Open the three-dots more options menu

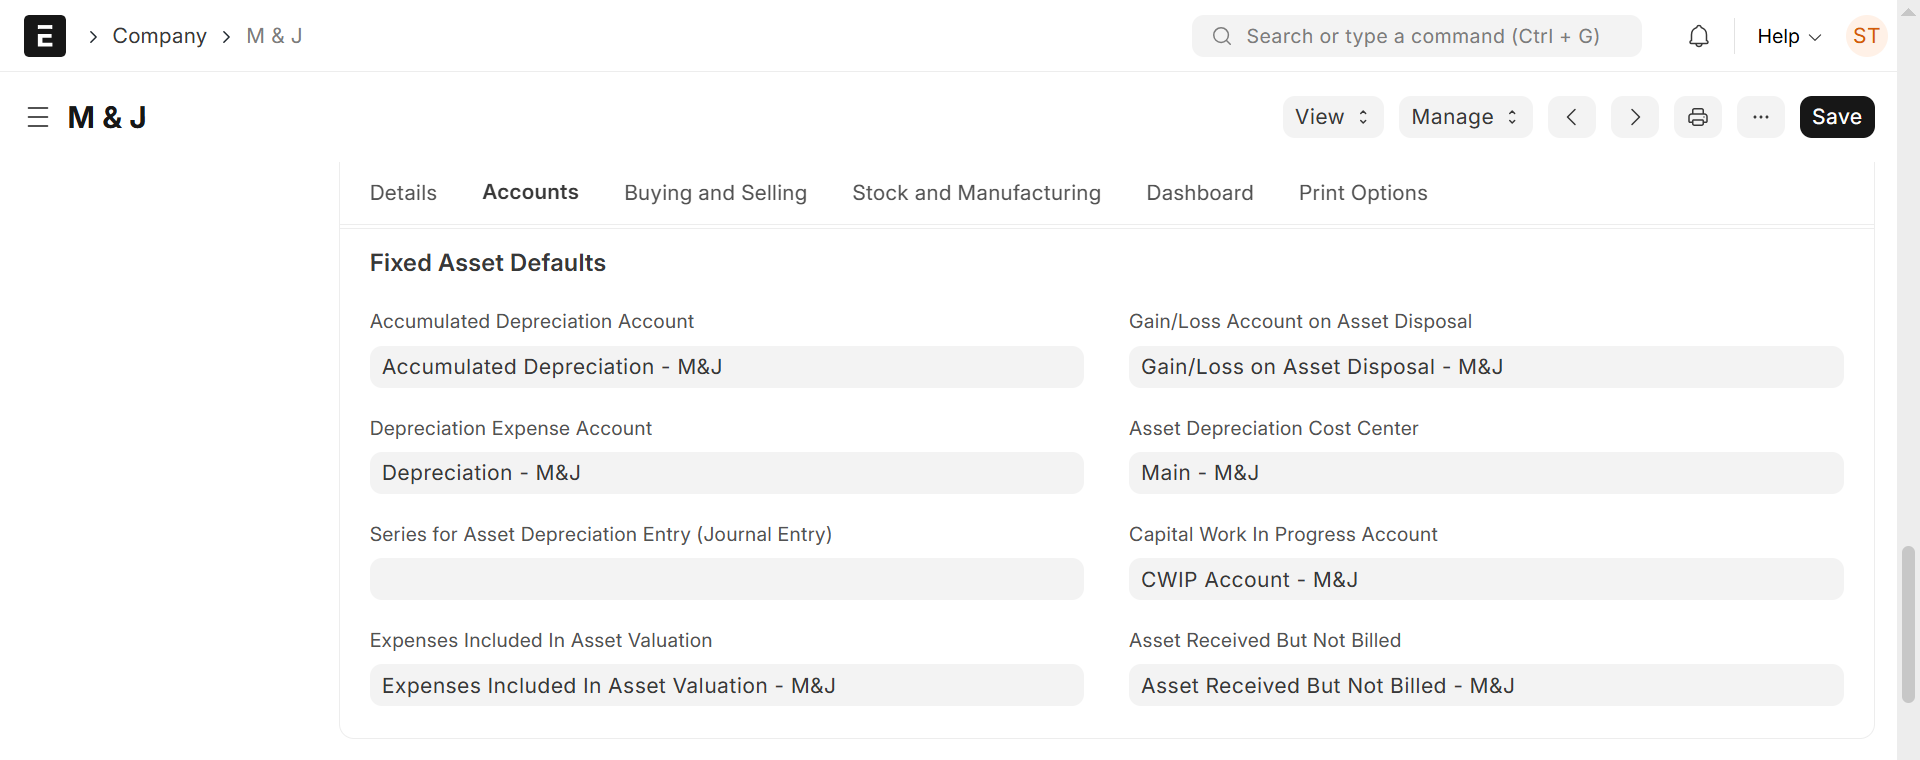coord(1760,117)
